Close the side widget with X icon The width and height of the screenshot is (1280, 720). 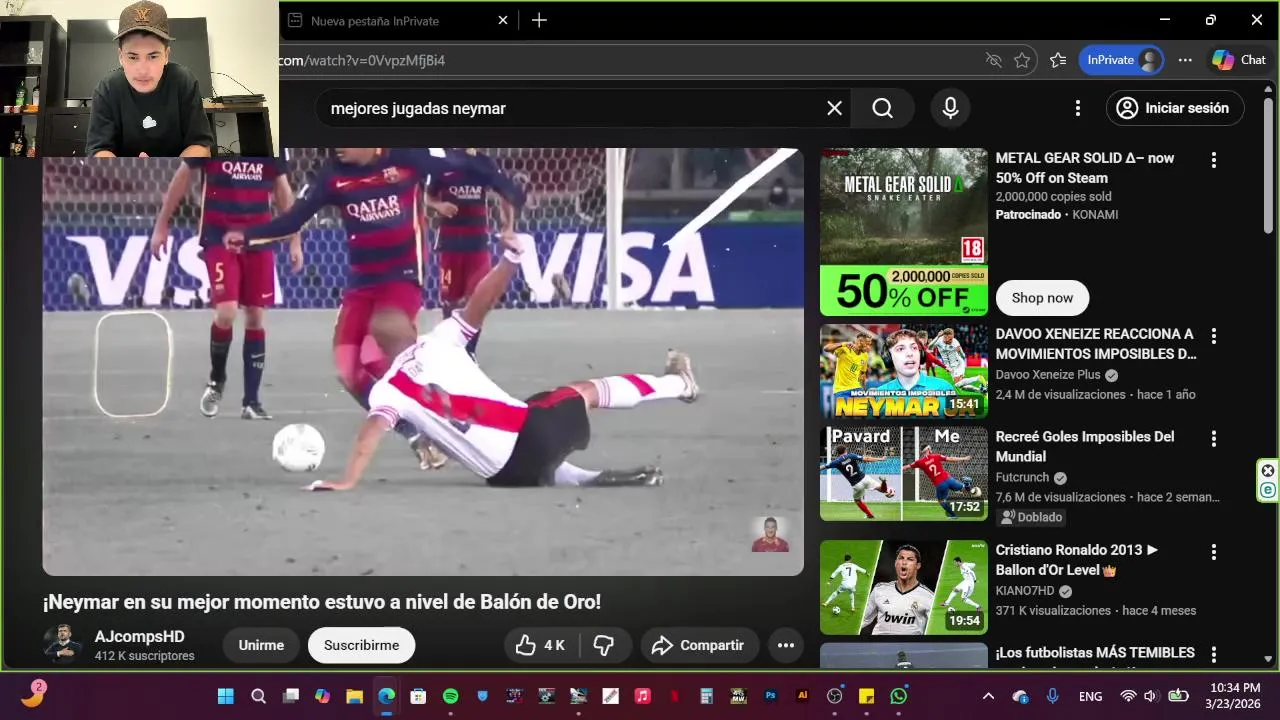point(1268,471)
